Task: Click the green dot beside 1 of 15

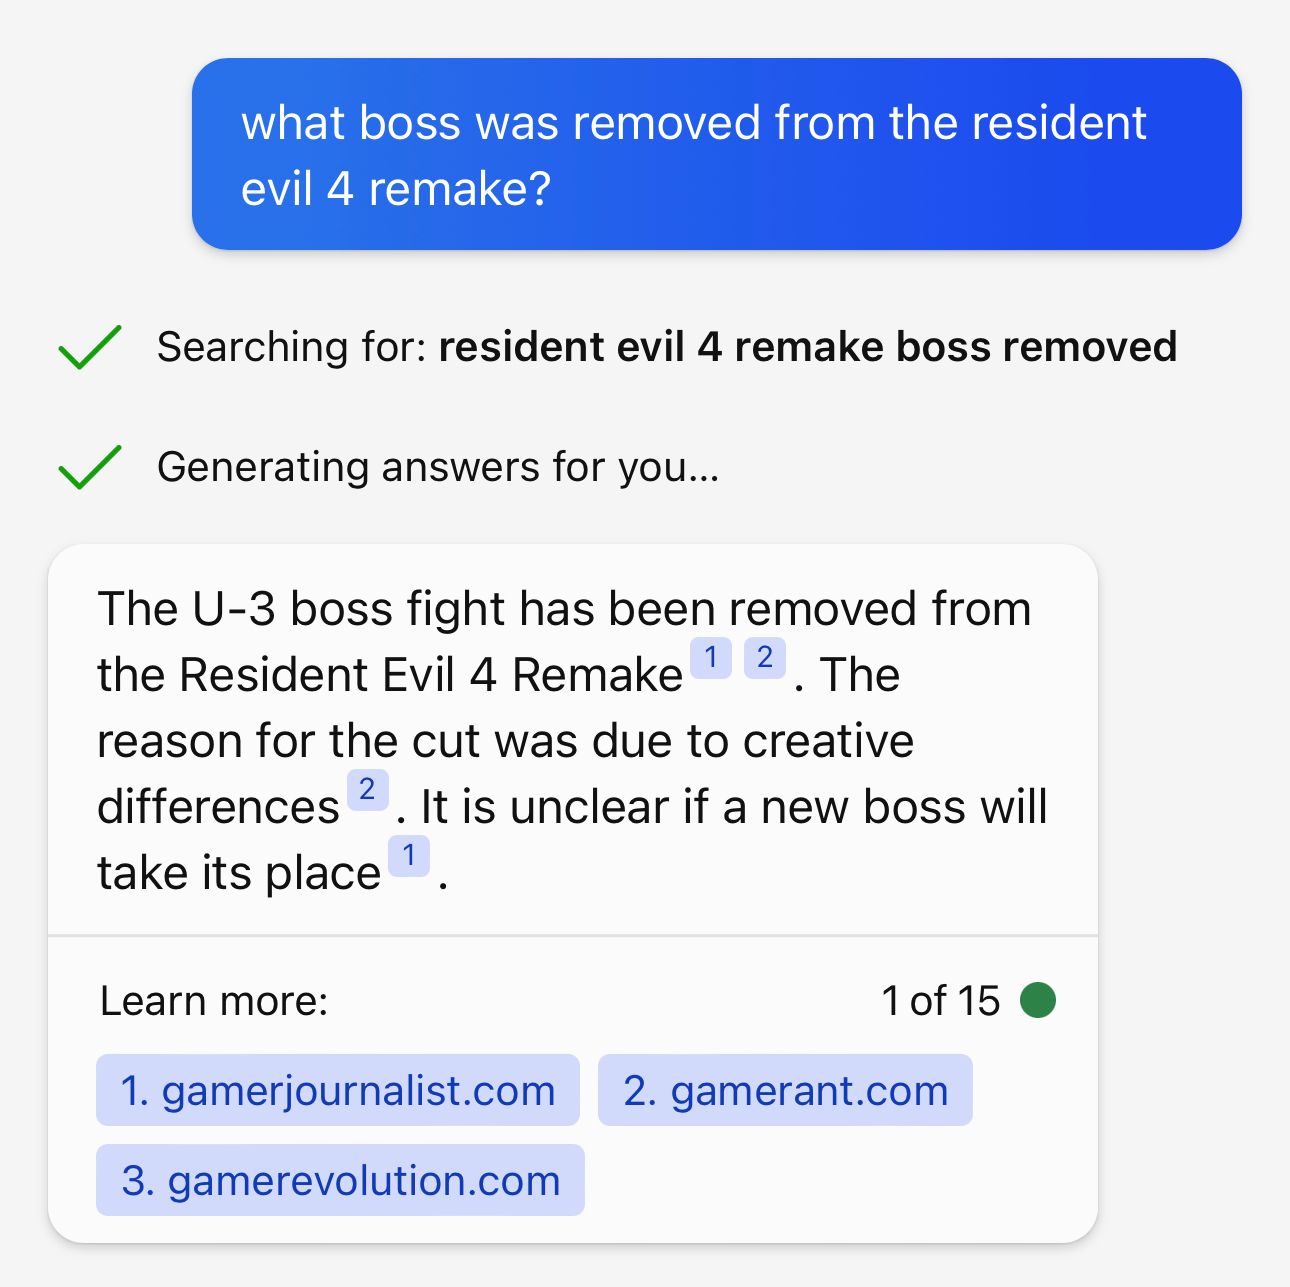Action: point(1038,1000)
